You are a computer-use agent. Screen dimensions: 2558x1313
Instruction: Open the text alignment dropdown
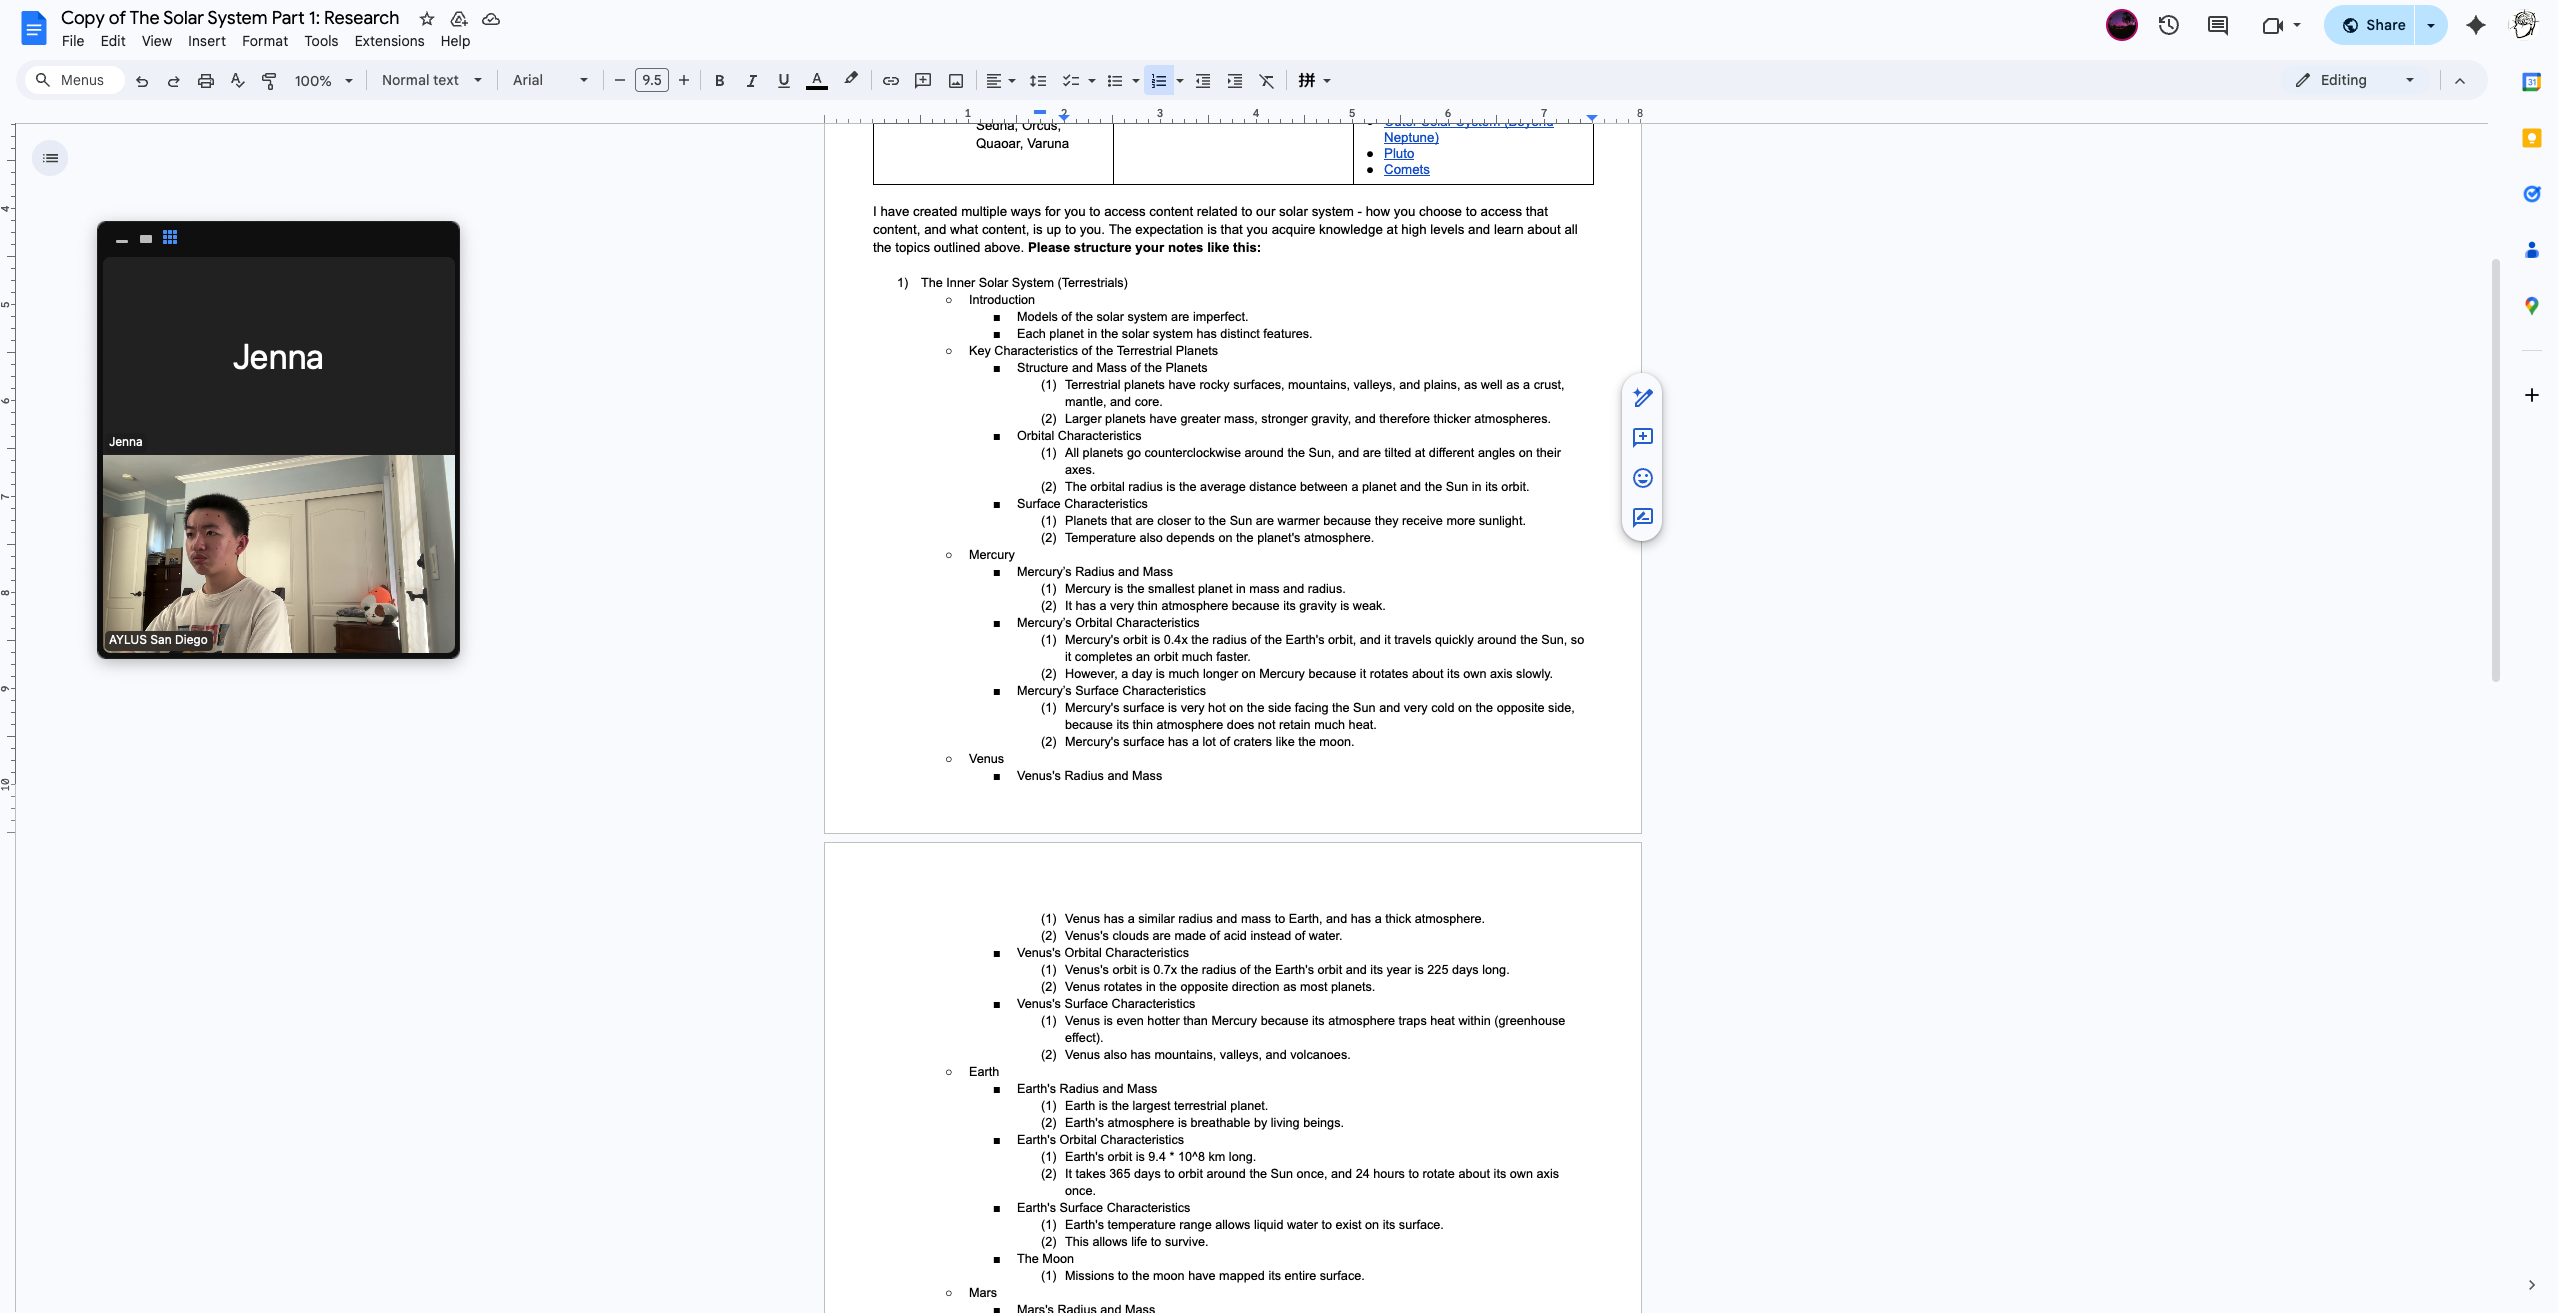pyautogui.click(x=1000, y=81)
